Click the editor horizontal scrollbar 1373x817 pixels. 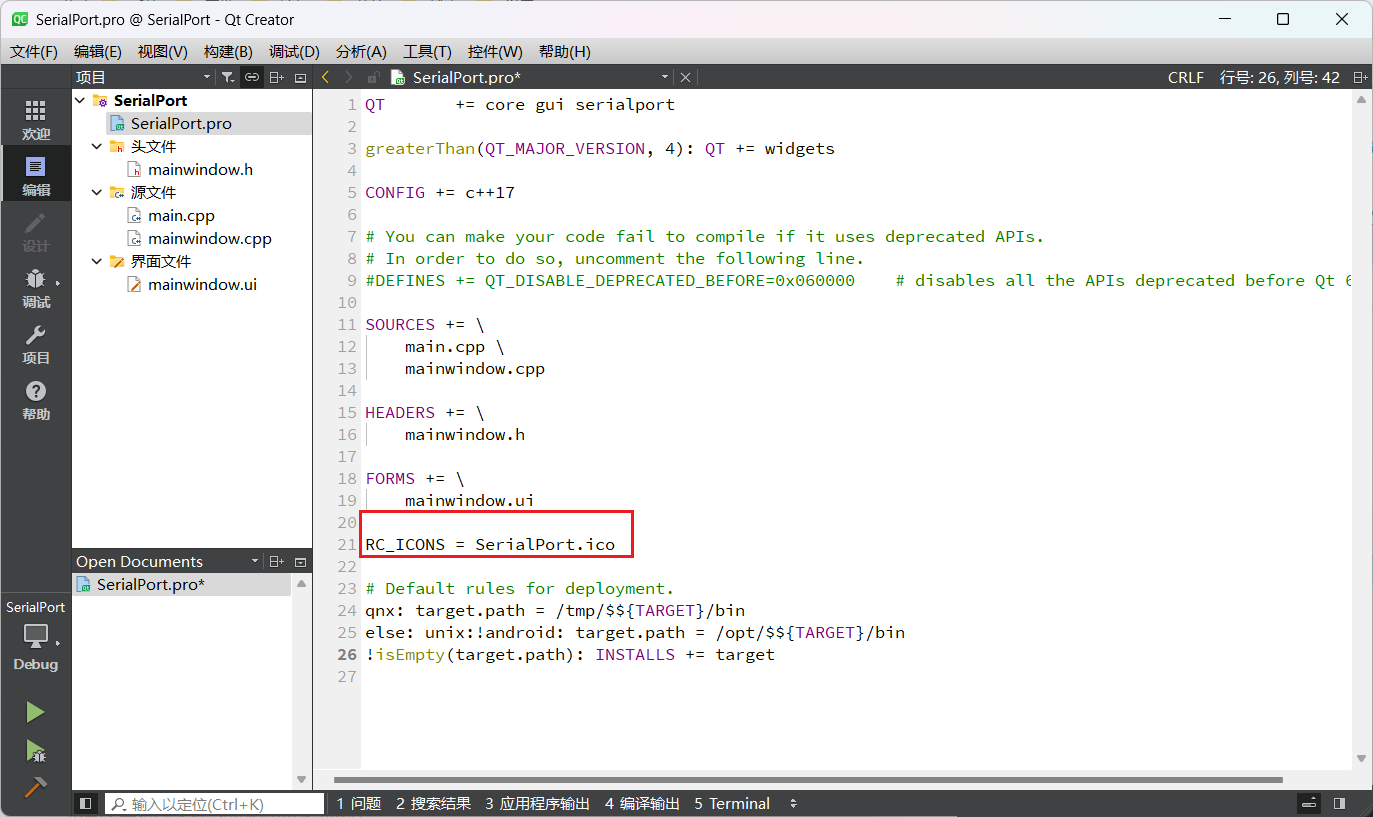(808, 779)
